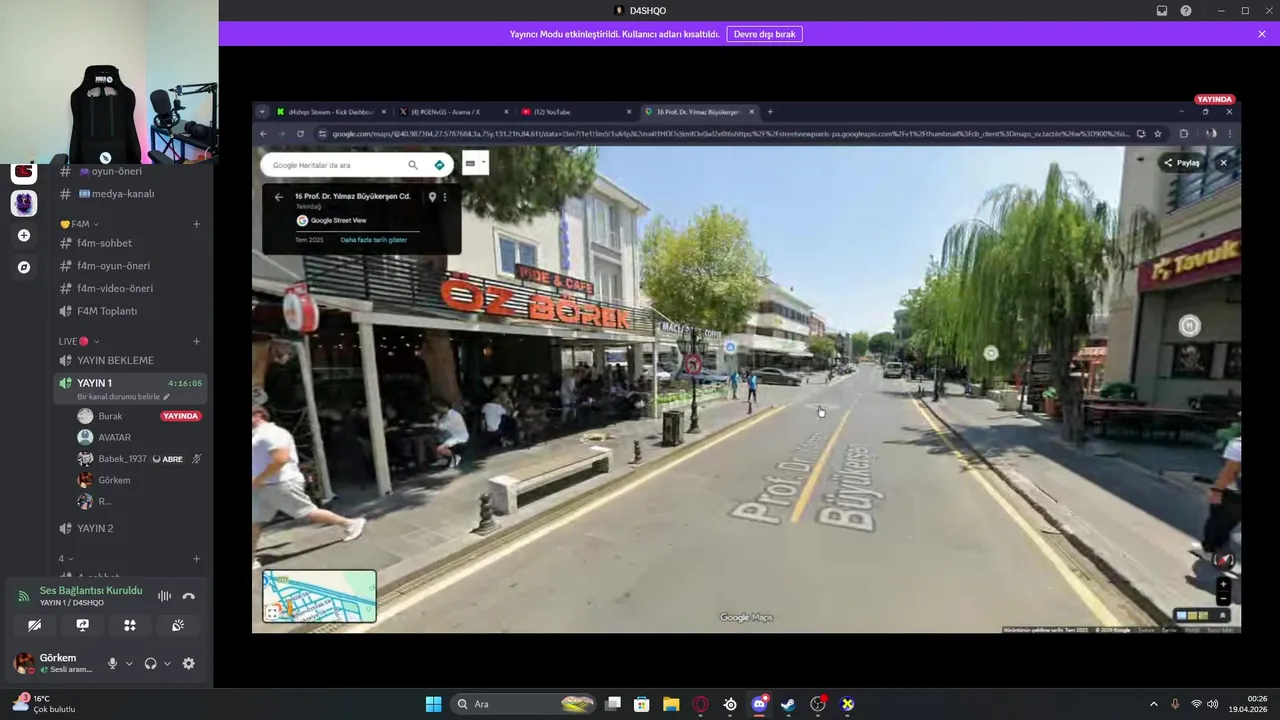This screenshot has width=1280, height=720.
Task: Exit Street View with back arrow
Action: coord(279,197)
